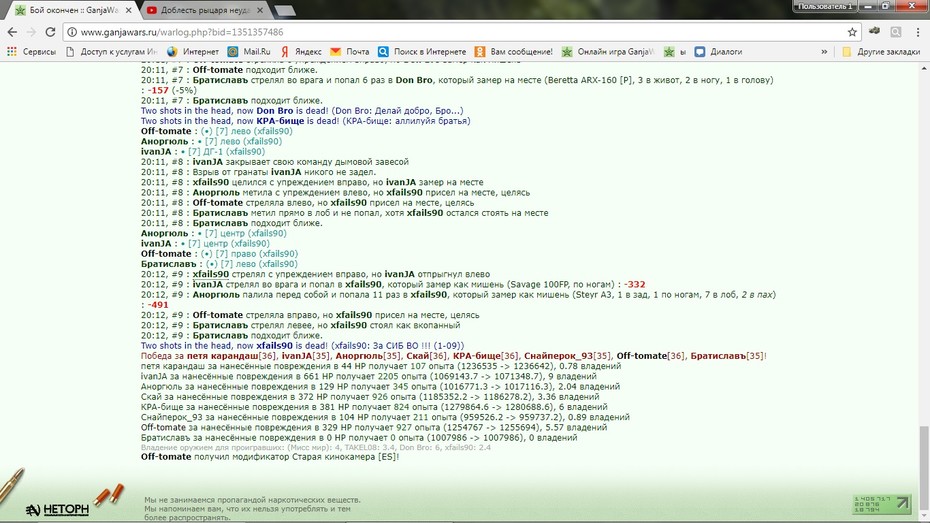930x523 pixels.
Task: Close the Доблесть рыцаря YouTube tab
Action: (x=260, y=10)
